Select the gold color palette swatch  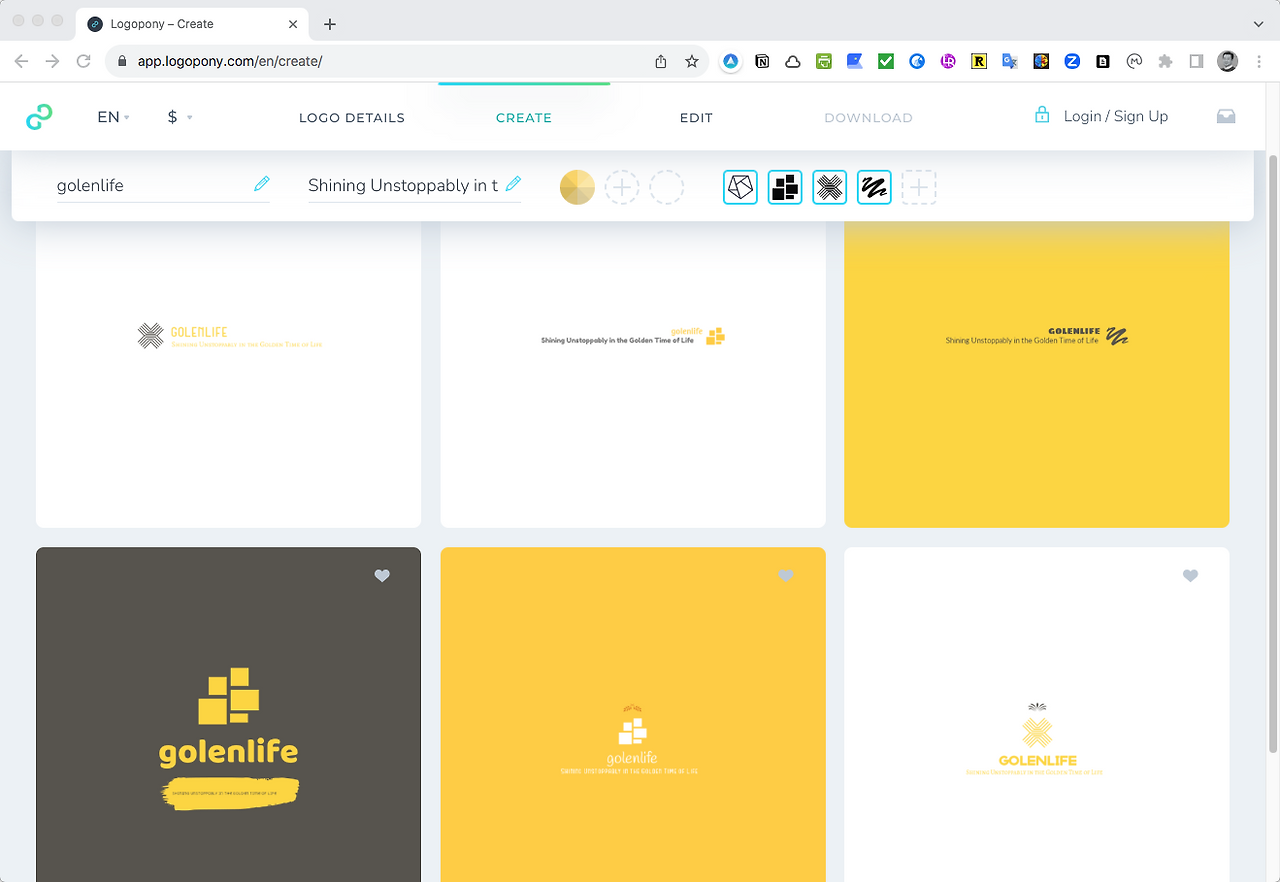(x=577, y=187)
